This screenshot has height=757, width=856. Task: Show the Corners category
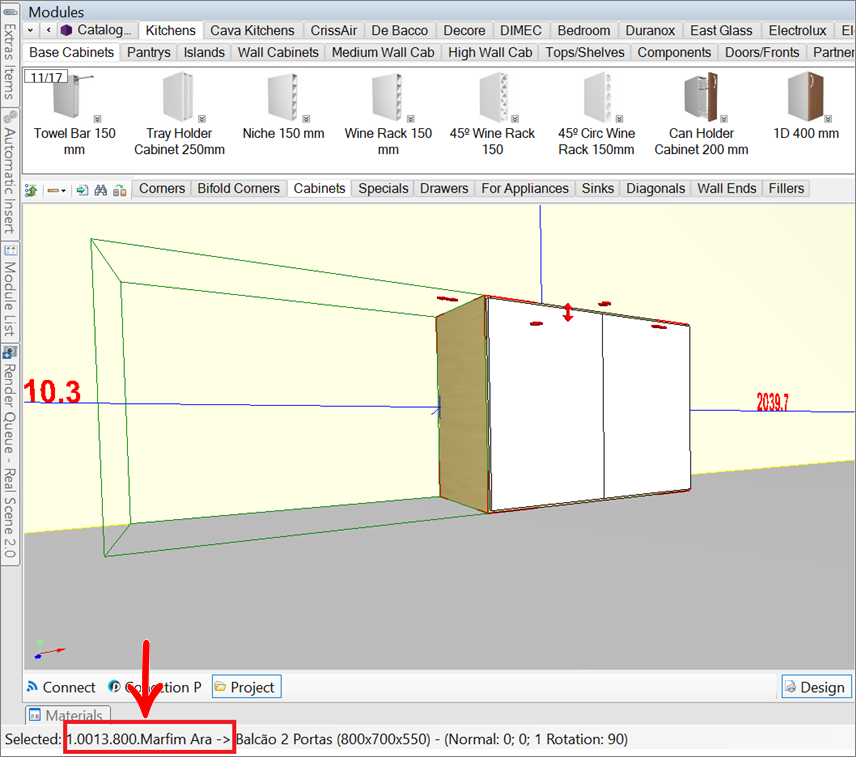(162, 188)
